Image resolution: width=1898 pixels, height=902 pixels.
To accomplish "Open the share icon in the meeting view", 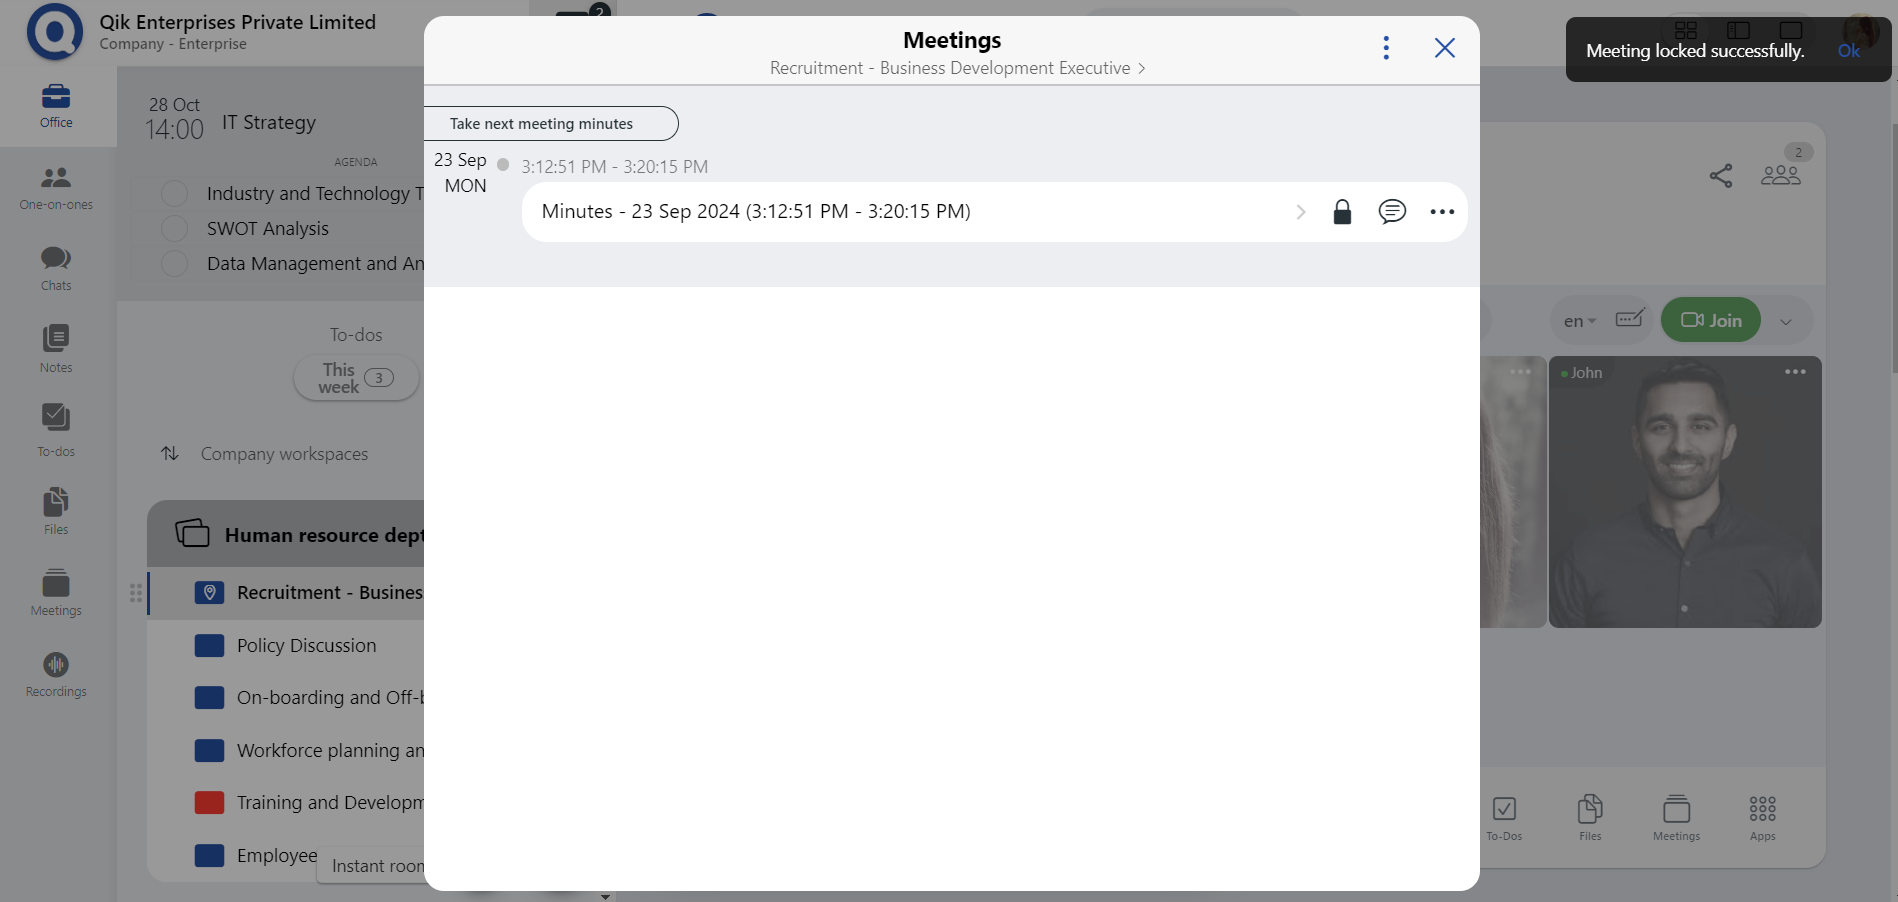I will tap(1721, 175).
